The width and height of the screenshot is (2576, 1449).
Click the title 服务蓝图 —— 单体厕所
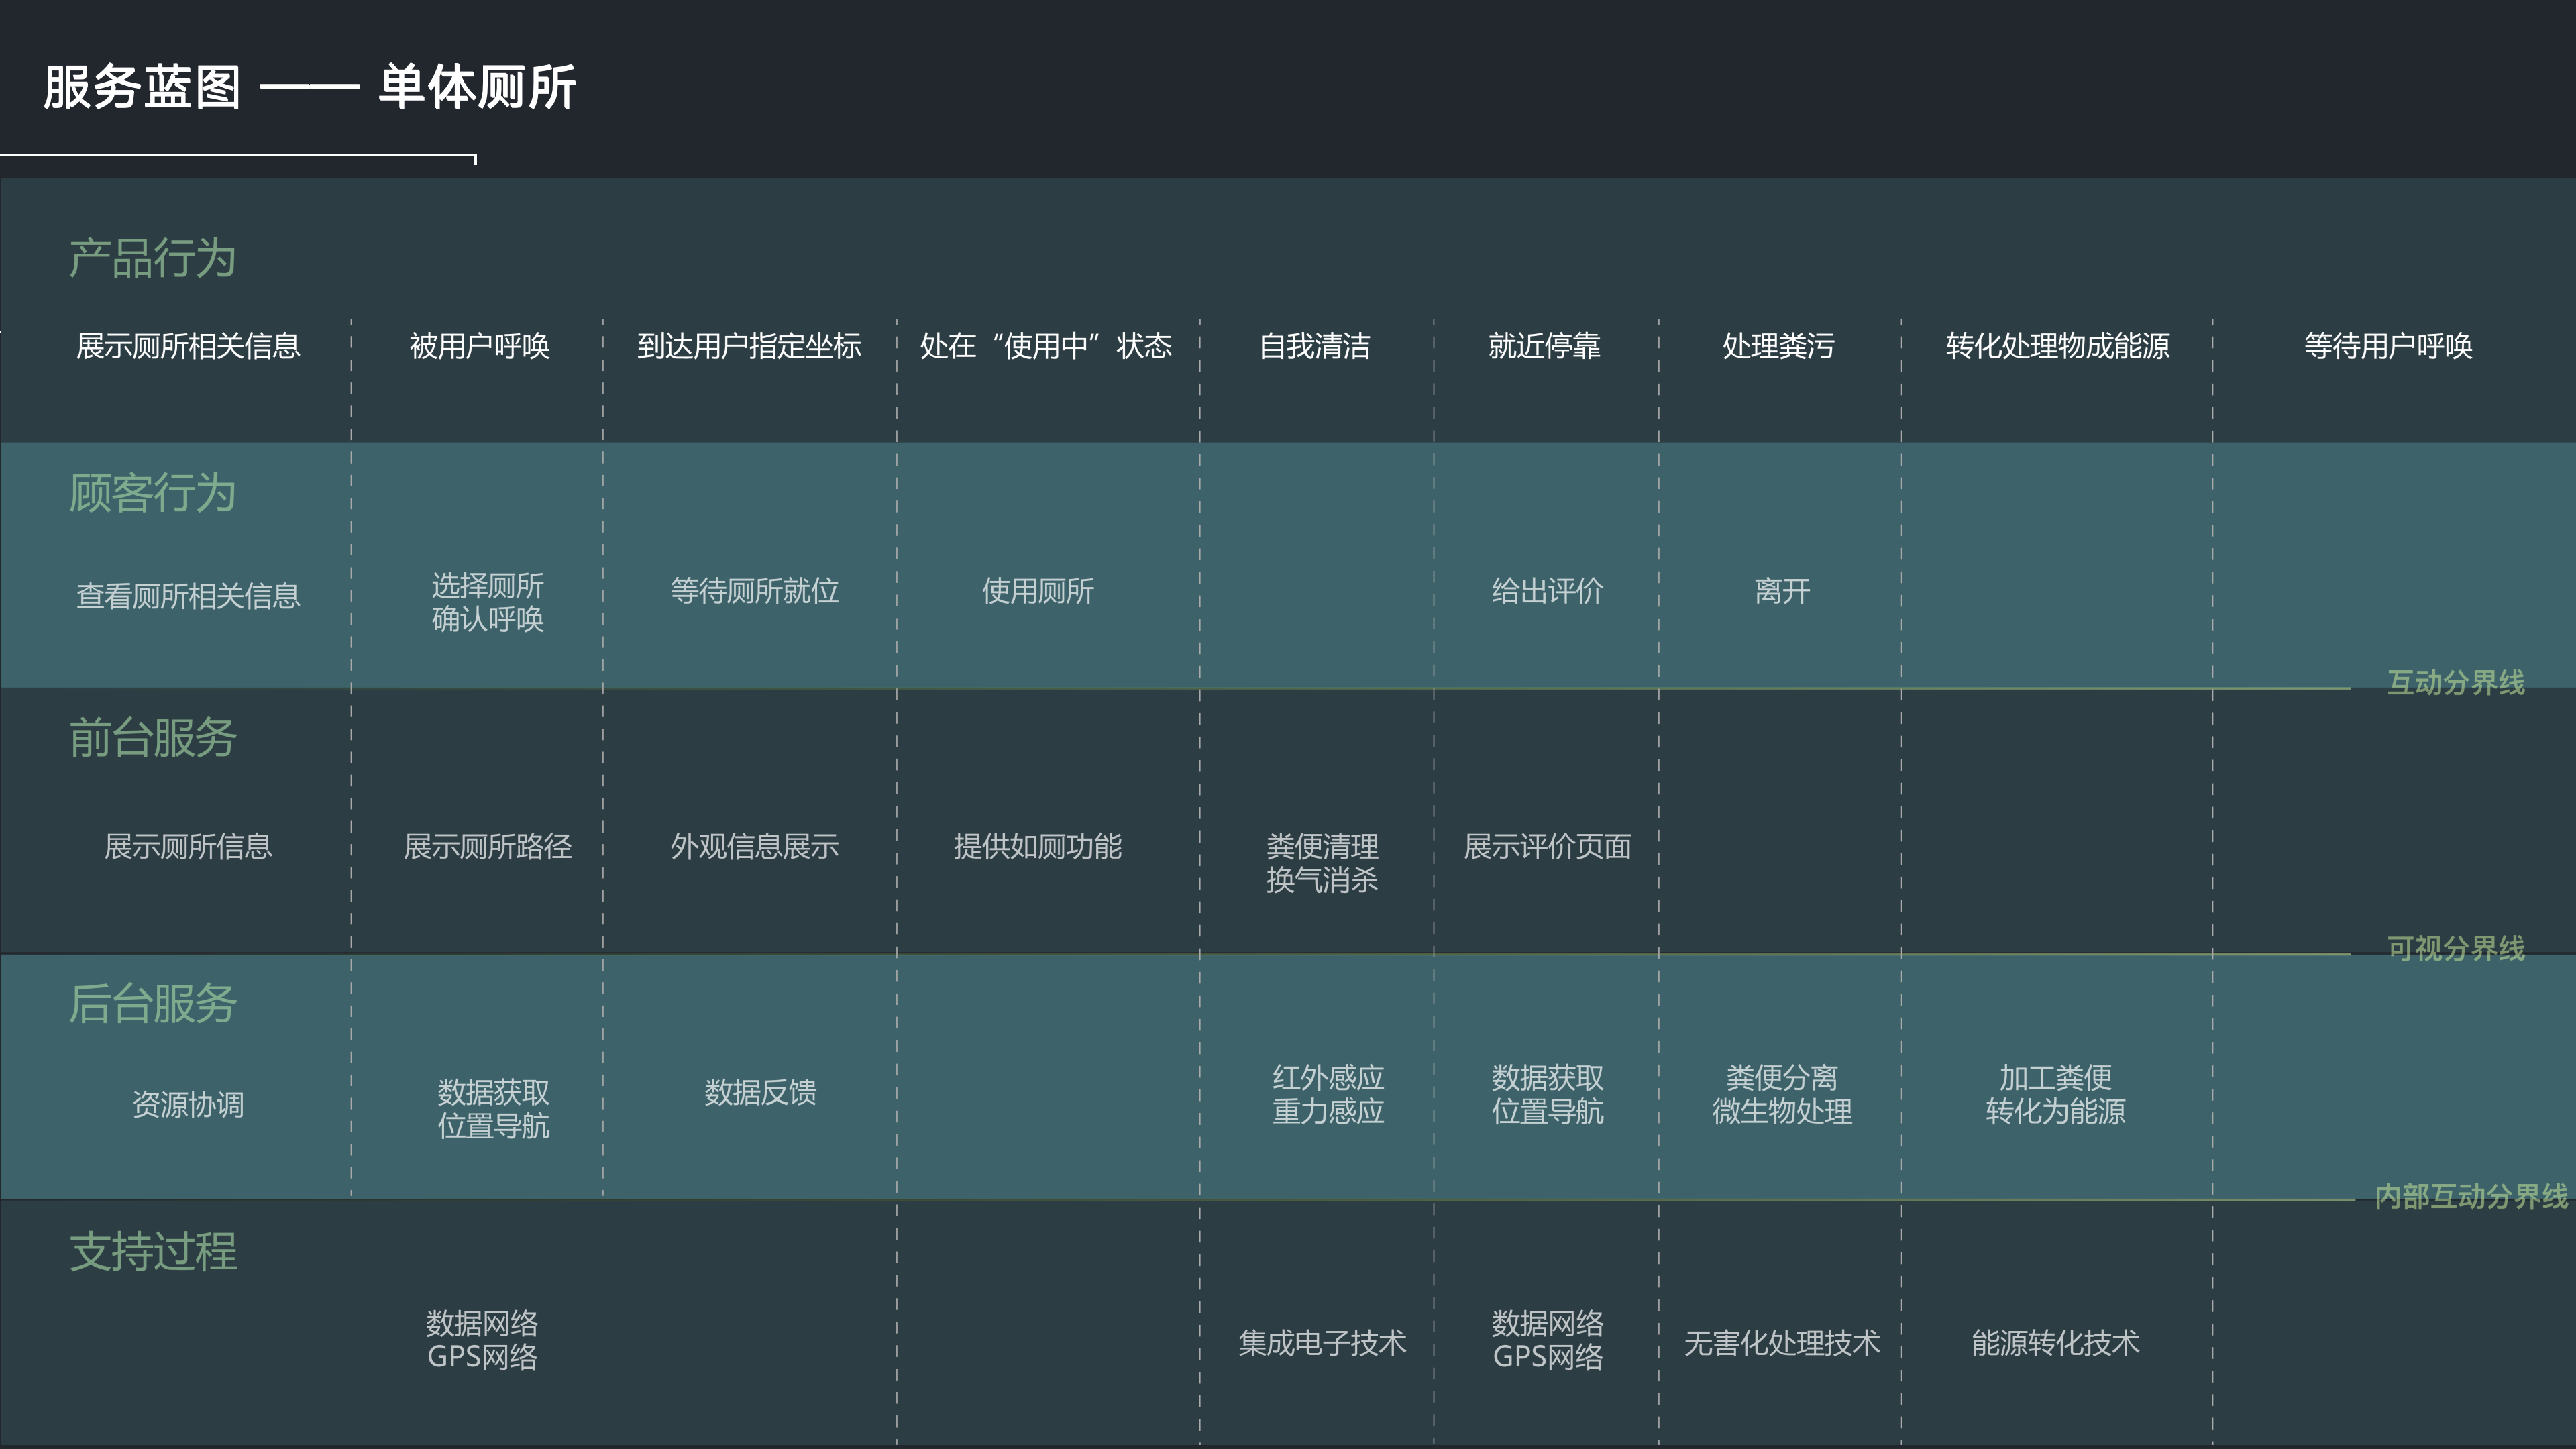click(309, 87)
